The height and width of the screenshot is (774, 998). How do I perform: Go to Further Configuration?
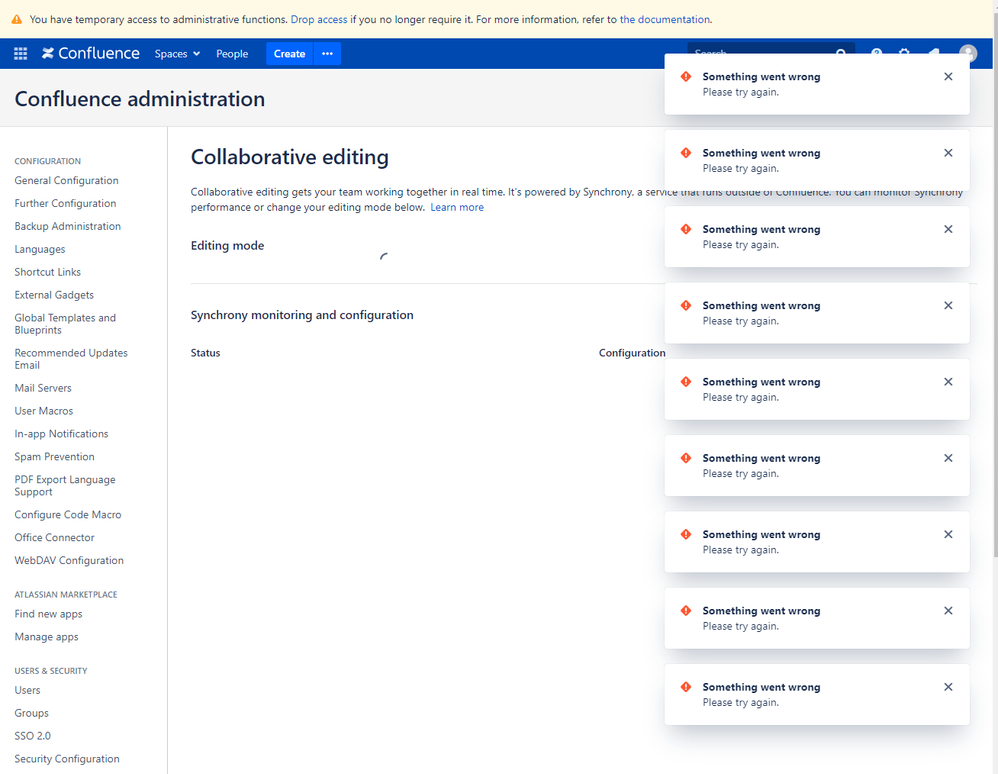coord(66,203)
